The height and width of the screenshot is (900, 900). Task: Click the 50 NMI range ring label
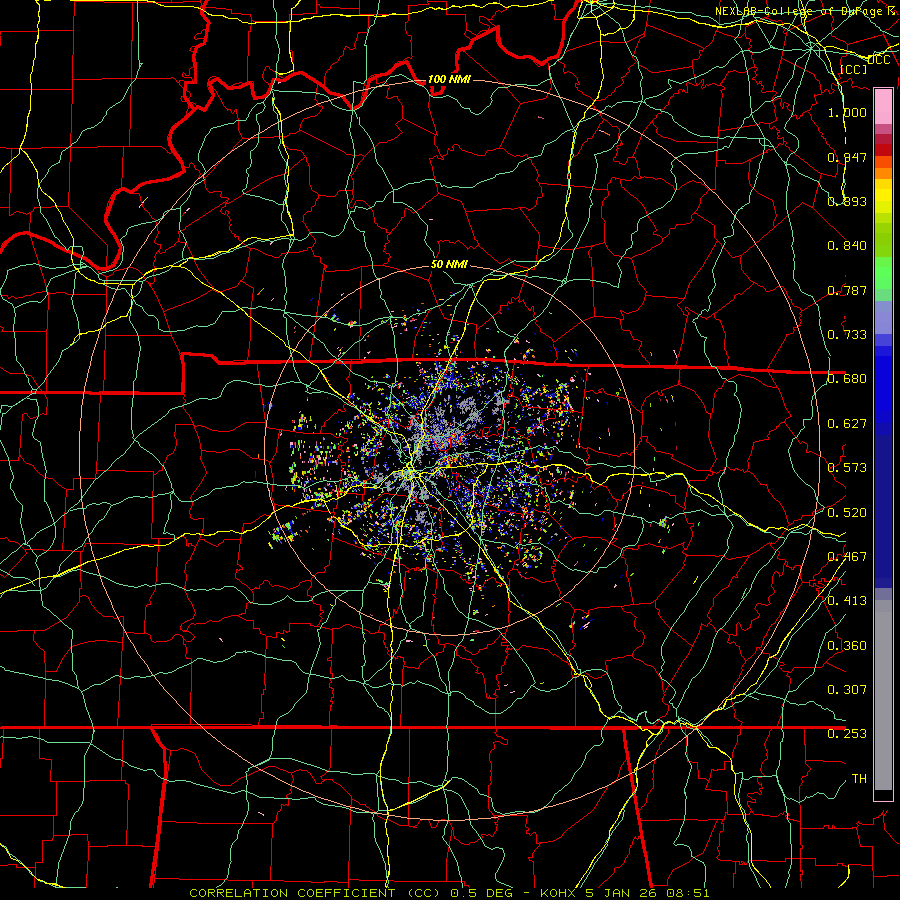(x=449, y=265)
